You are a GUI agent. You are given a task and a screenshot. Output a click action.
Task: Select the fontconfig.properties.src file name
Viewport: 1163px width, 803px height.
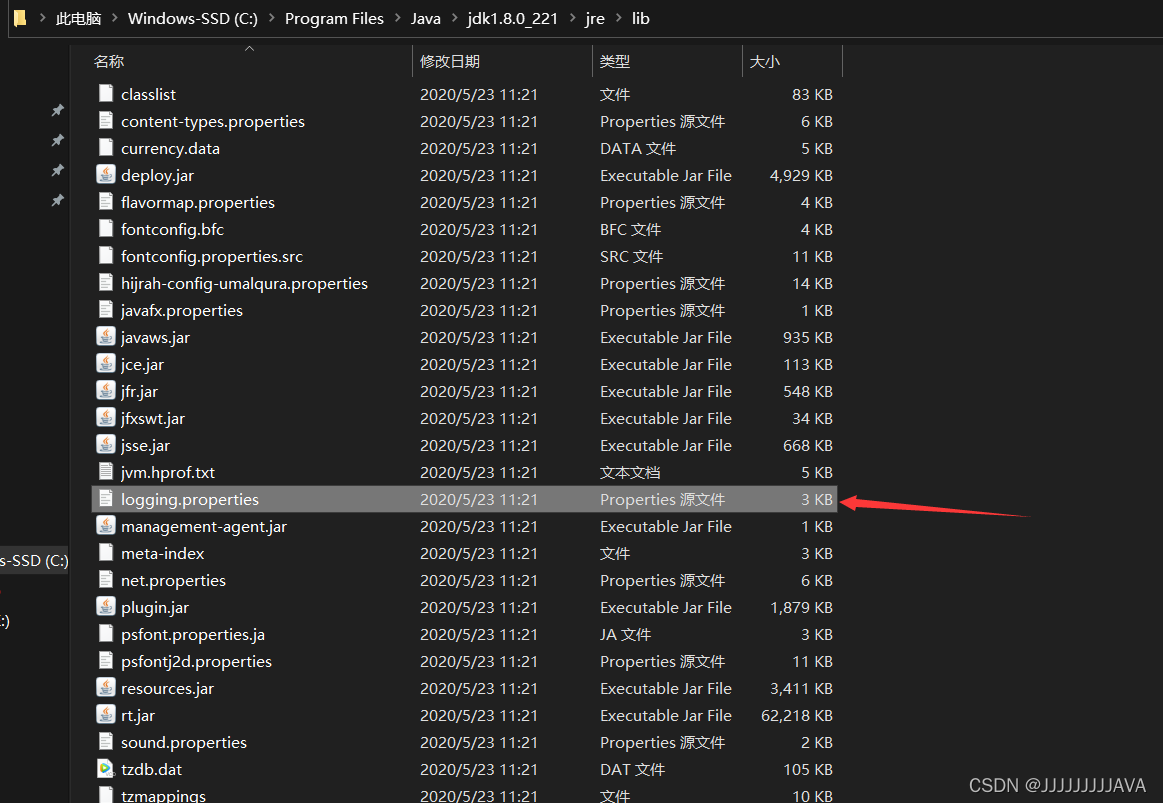[x=212, y=257]
